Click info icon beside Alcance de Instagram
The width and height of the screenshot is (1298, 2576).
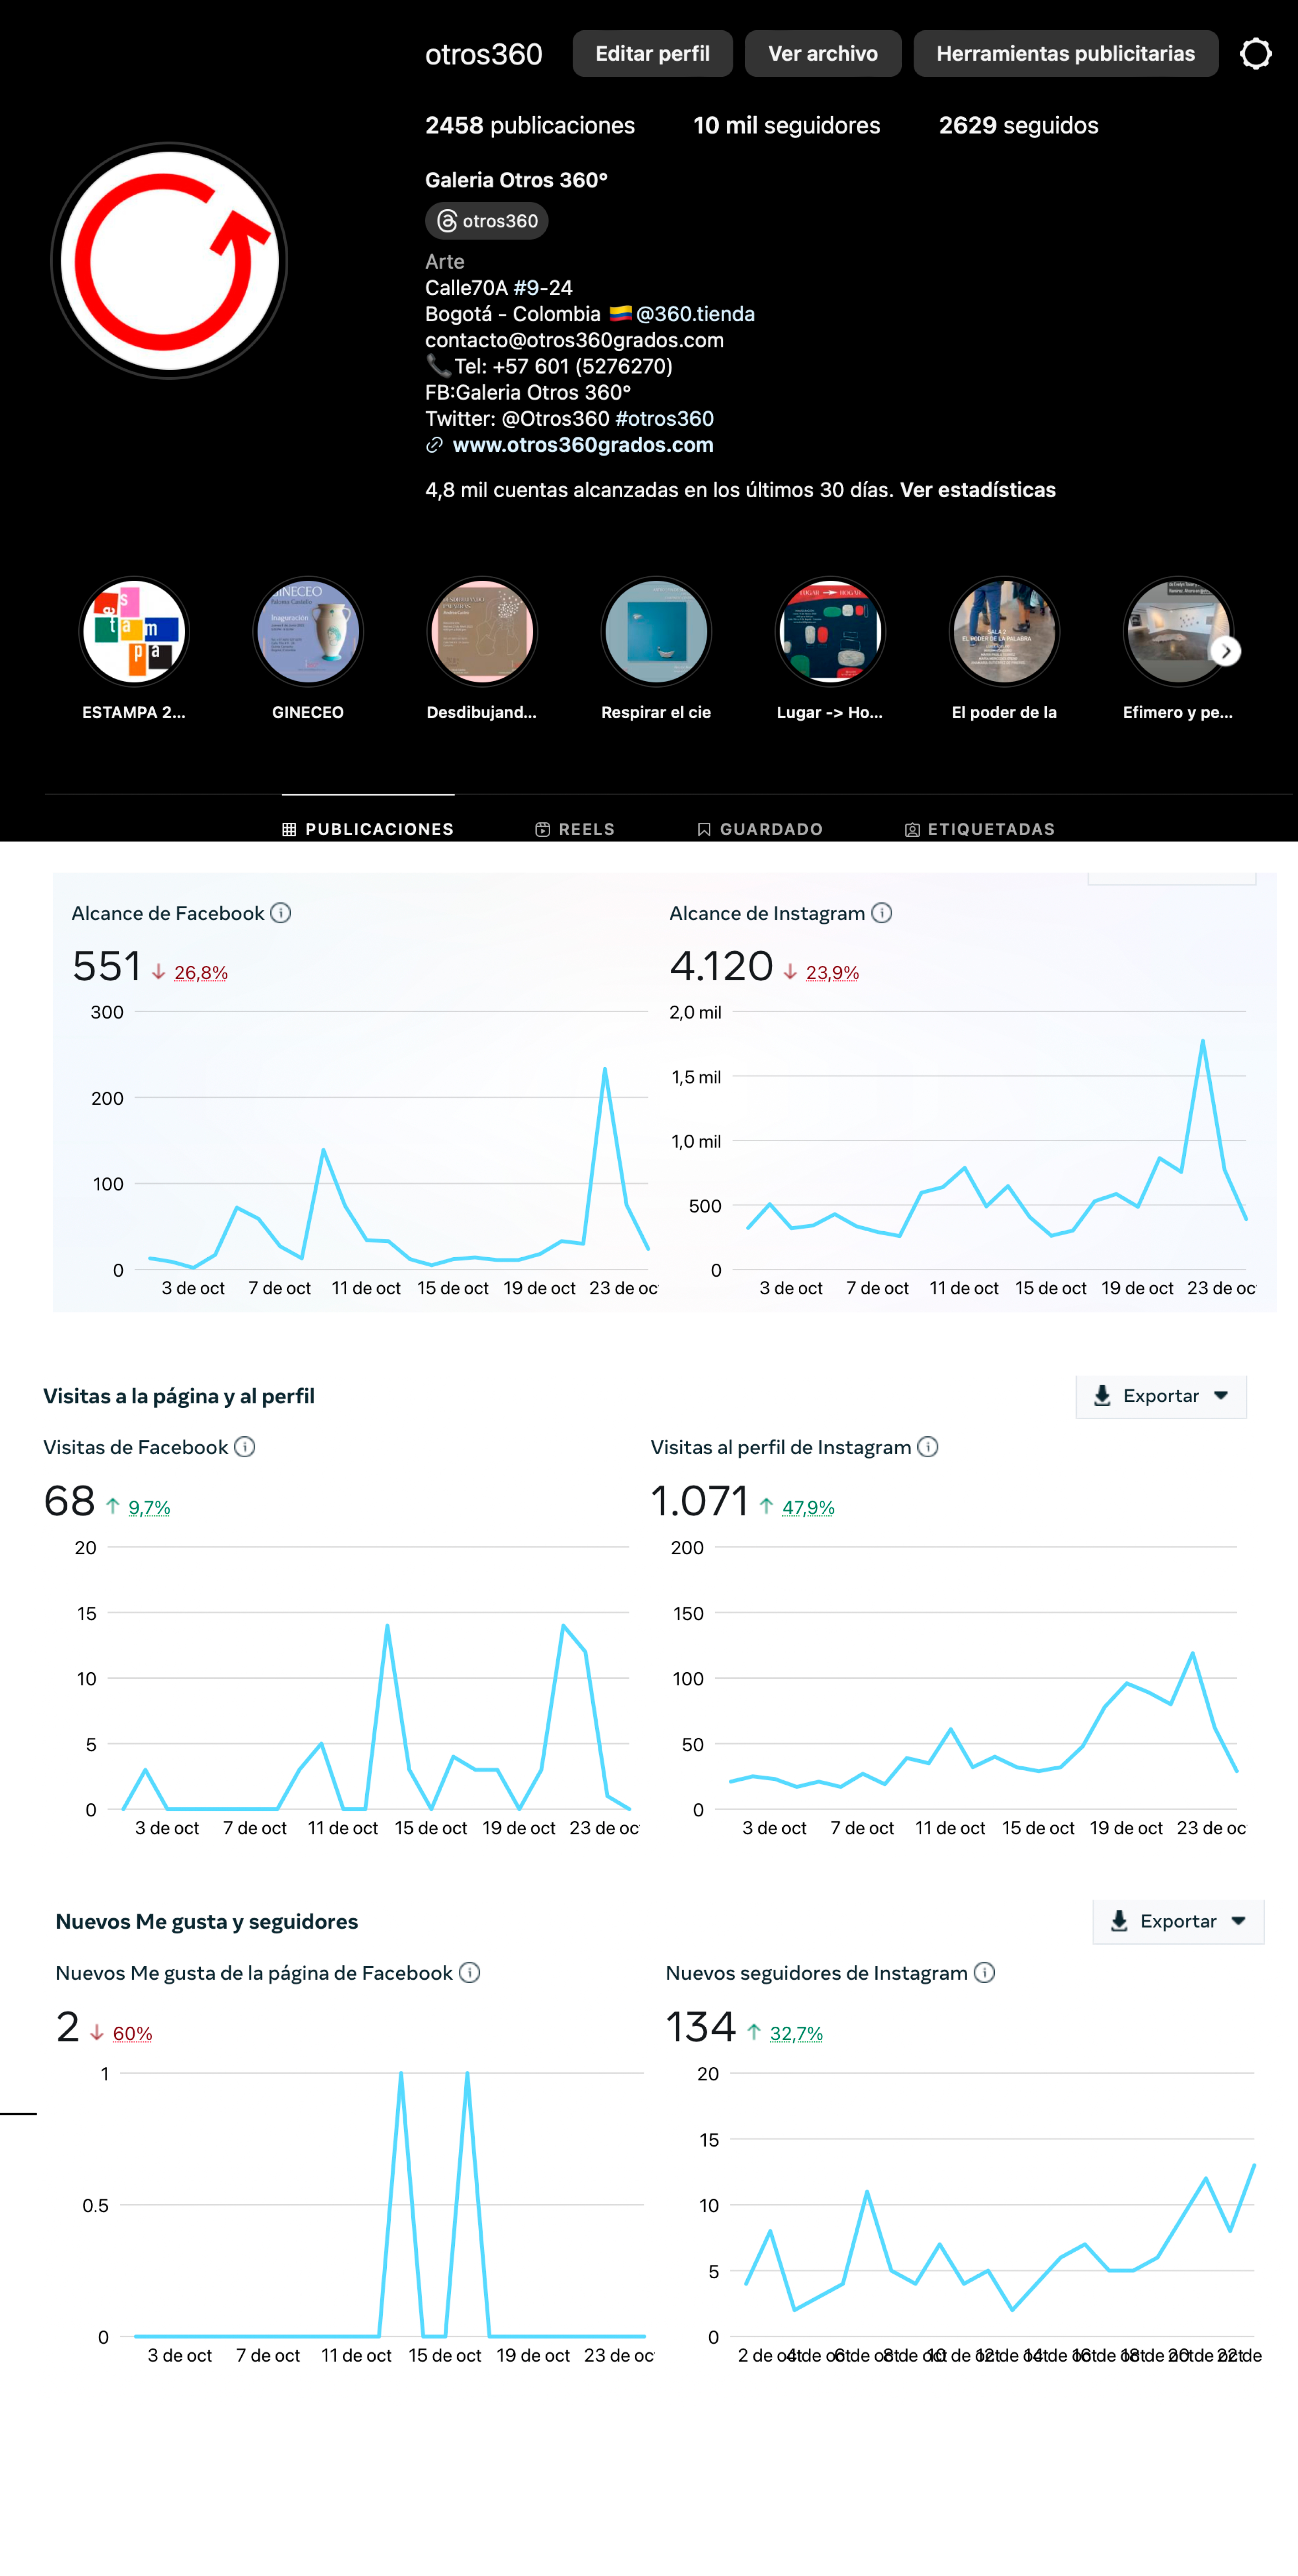click(x=881, y=913)
